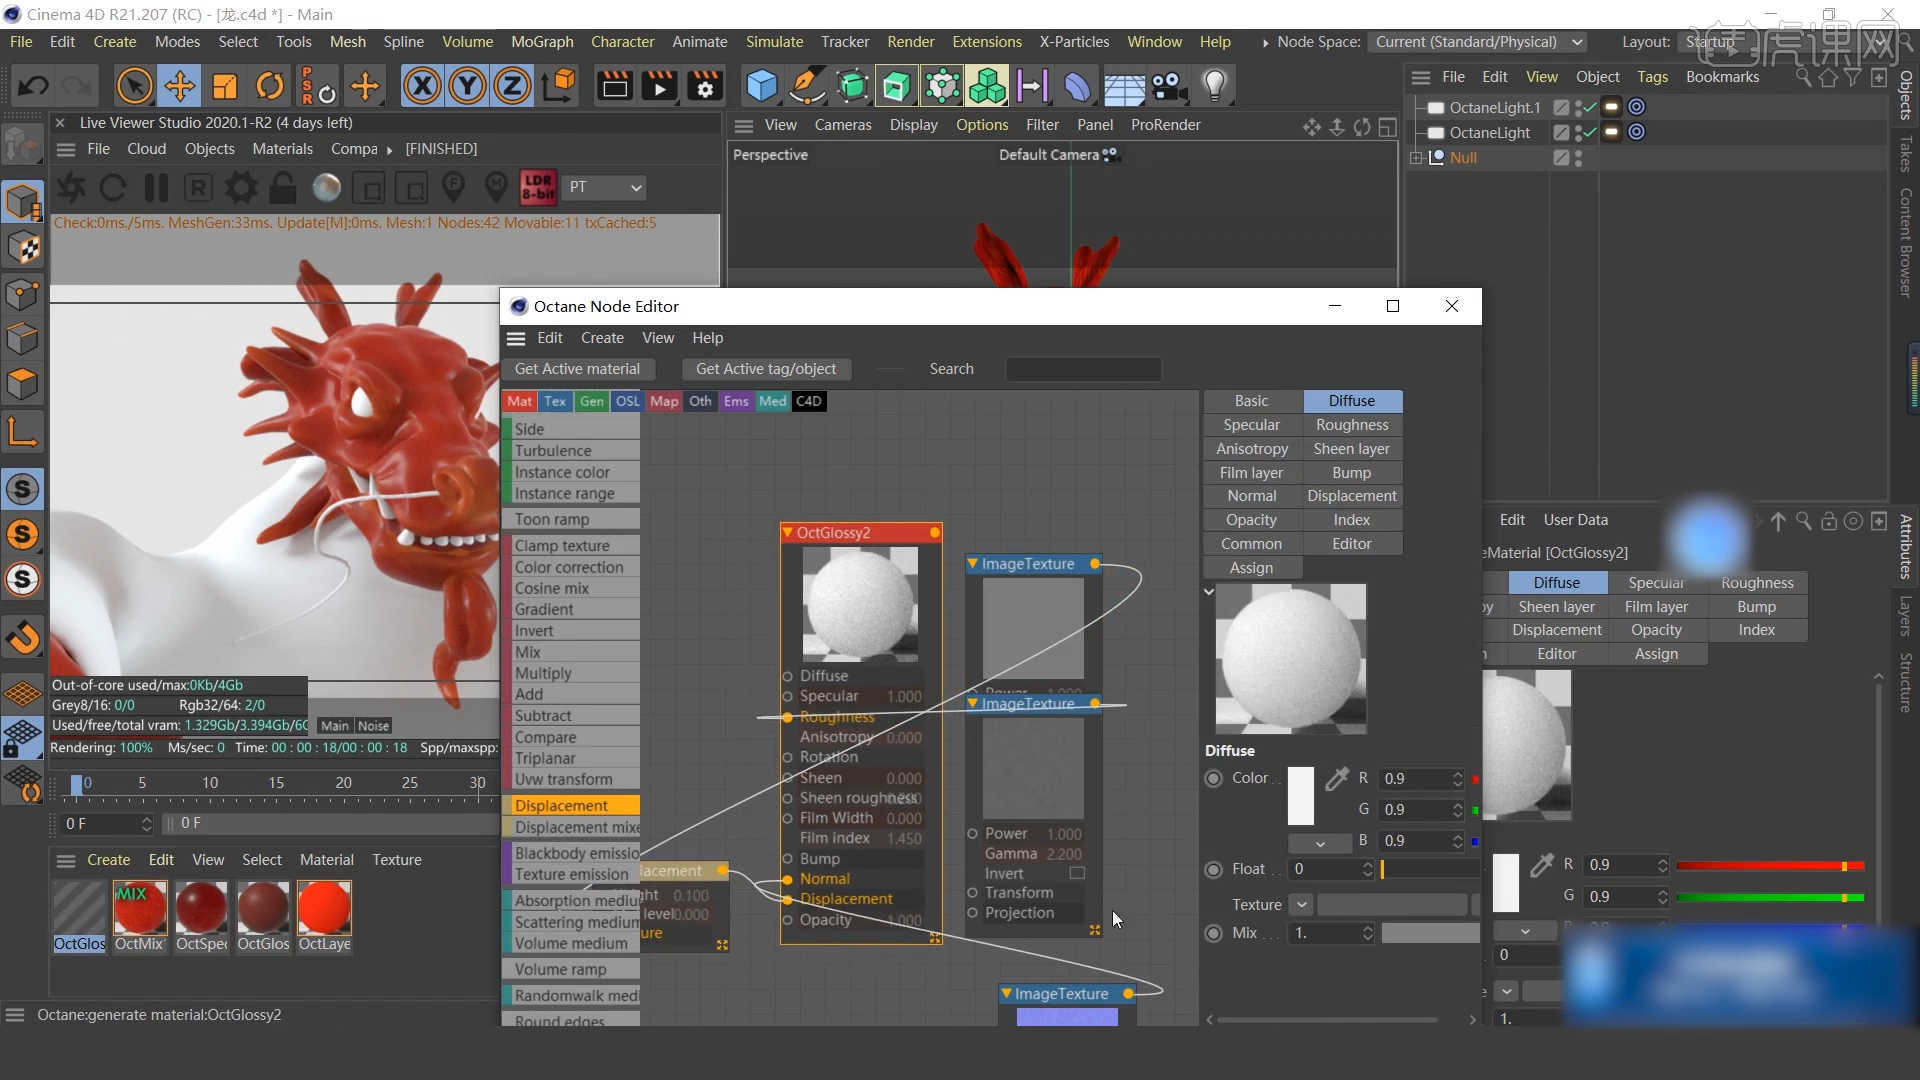This screenshot has width=1920, height=1080.
Task: Click the Rotate tool icon
Action: click(x=270, y=86)
